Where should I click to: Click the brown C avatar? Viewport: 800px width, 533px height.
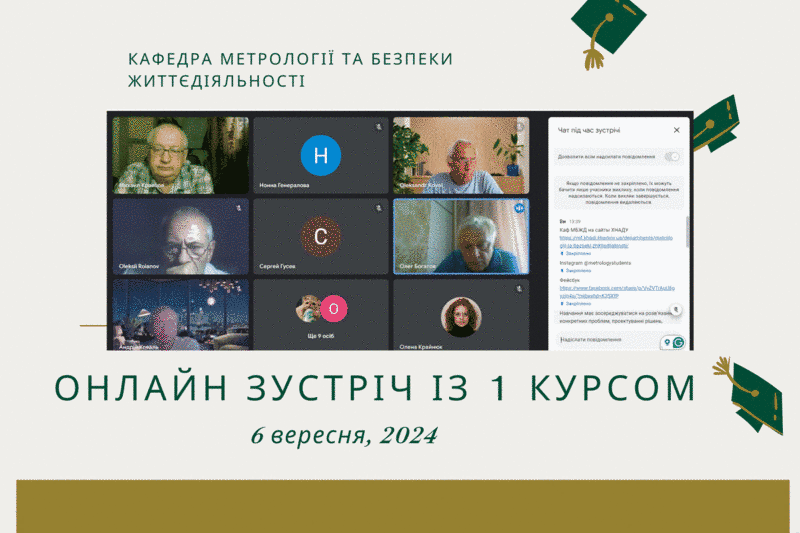tap(320, 236)
